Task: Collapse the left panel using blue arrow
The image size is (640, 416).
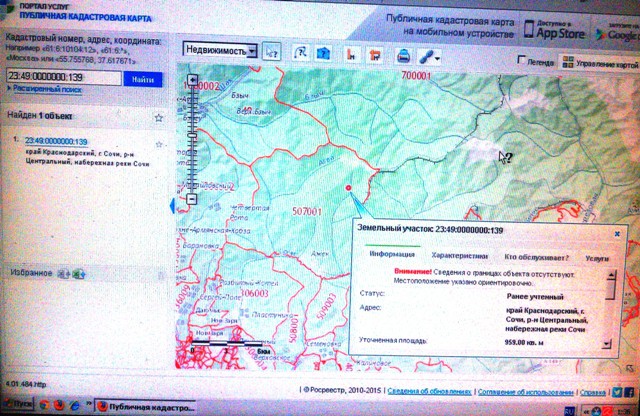Action: pyautogui.click(x=175, y=205)
